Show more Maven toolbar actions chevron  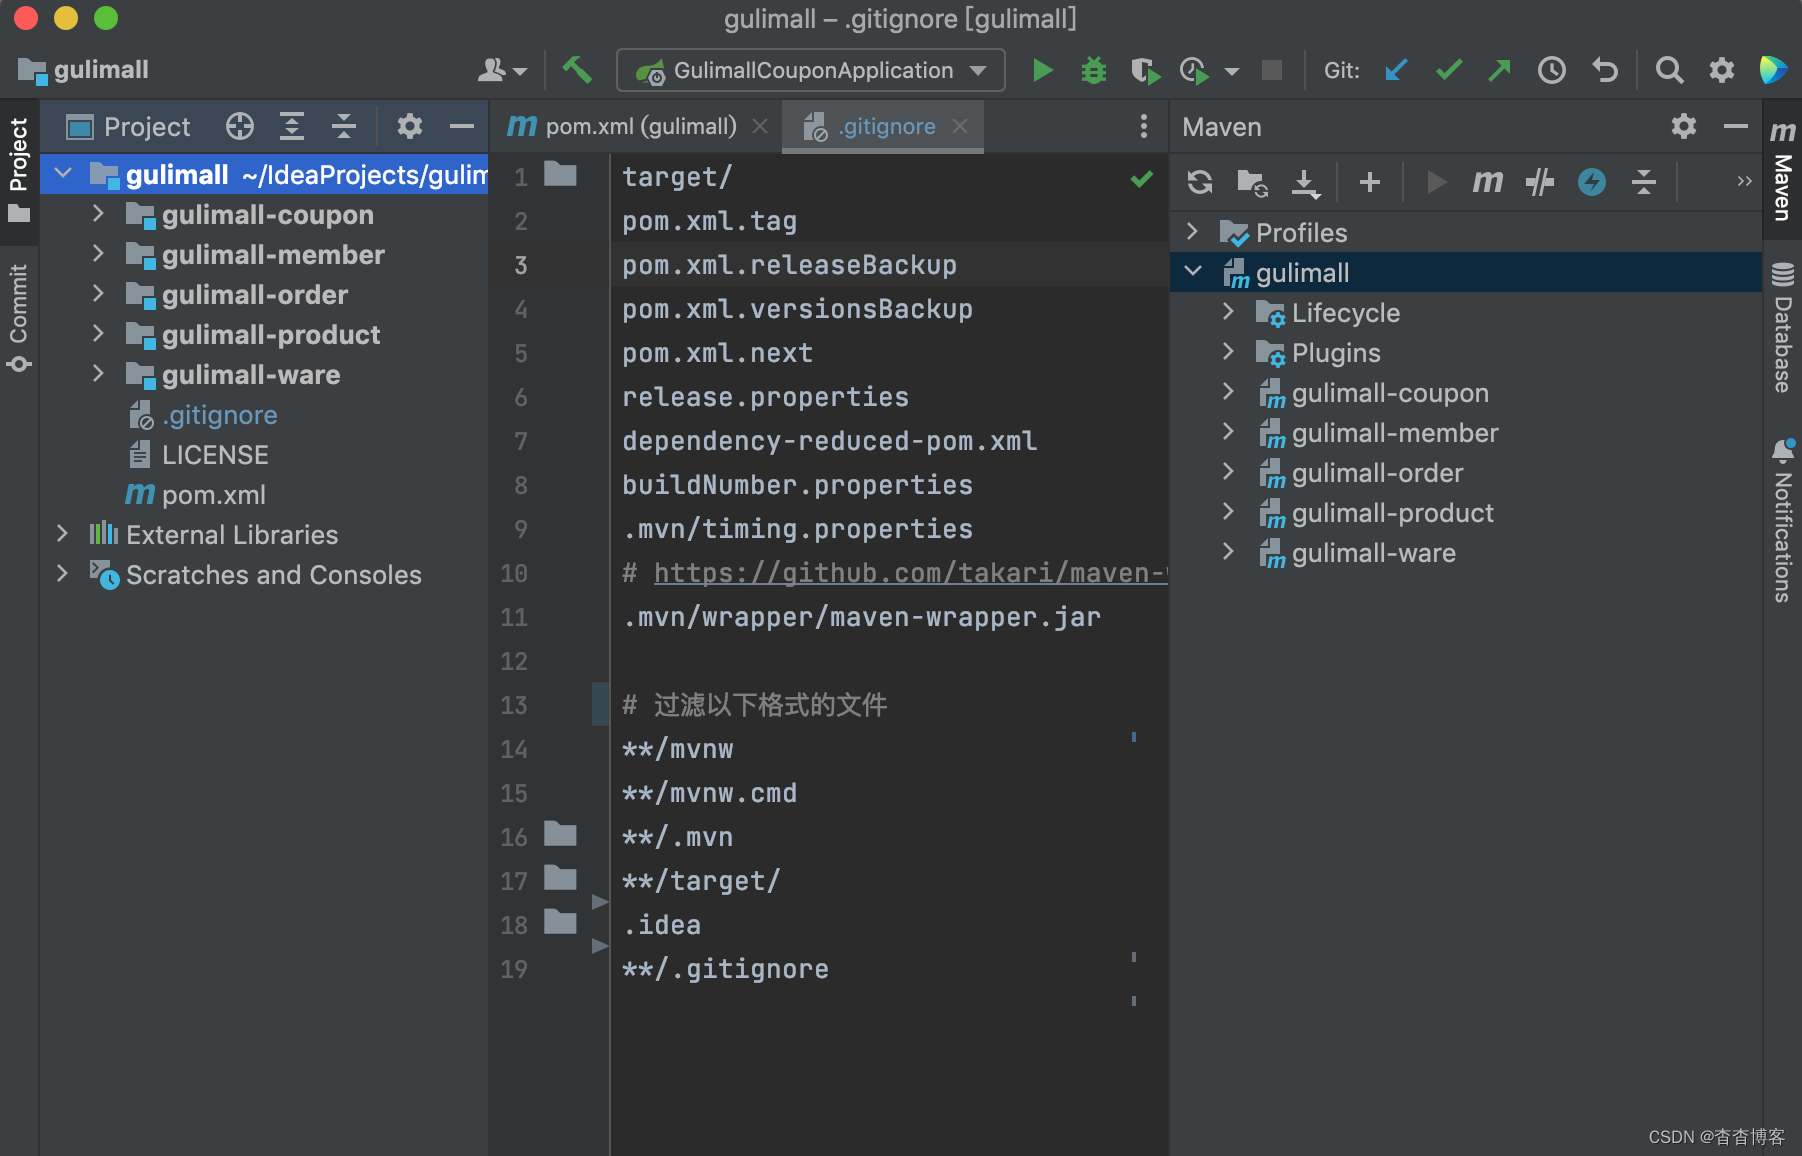click(1744, 181)
